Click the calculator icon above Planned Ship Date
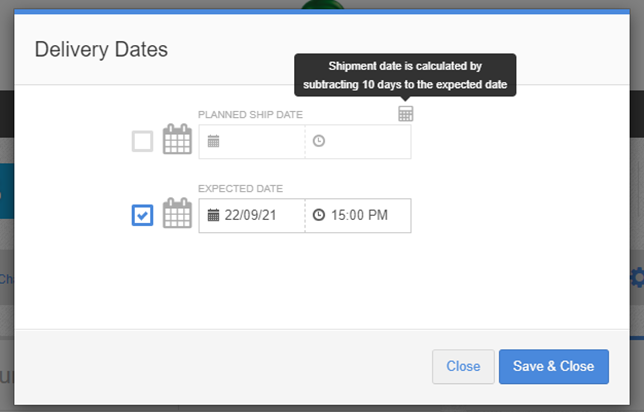Image resolution: width=644 pixels, height=412 pixels. [x=405, y=114]
